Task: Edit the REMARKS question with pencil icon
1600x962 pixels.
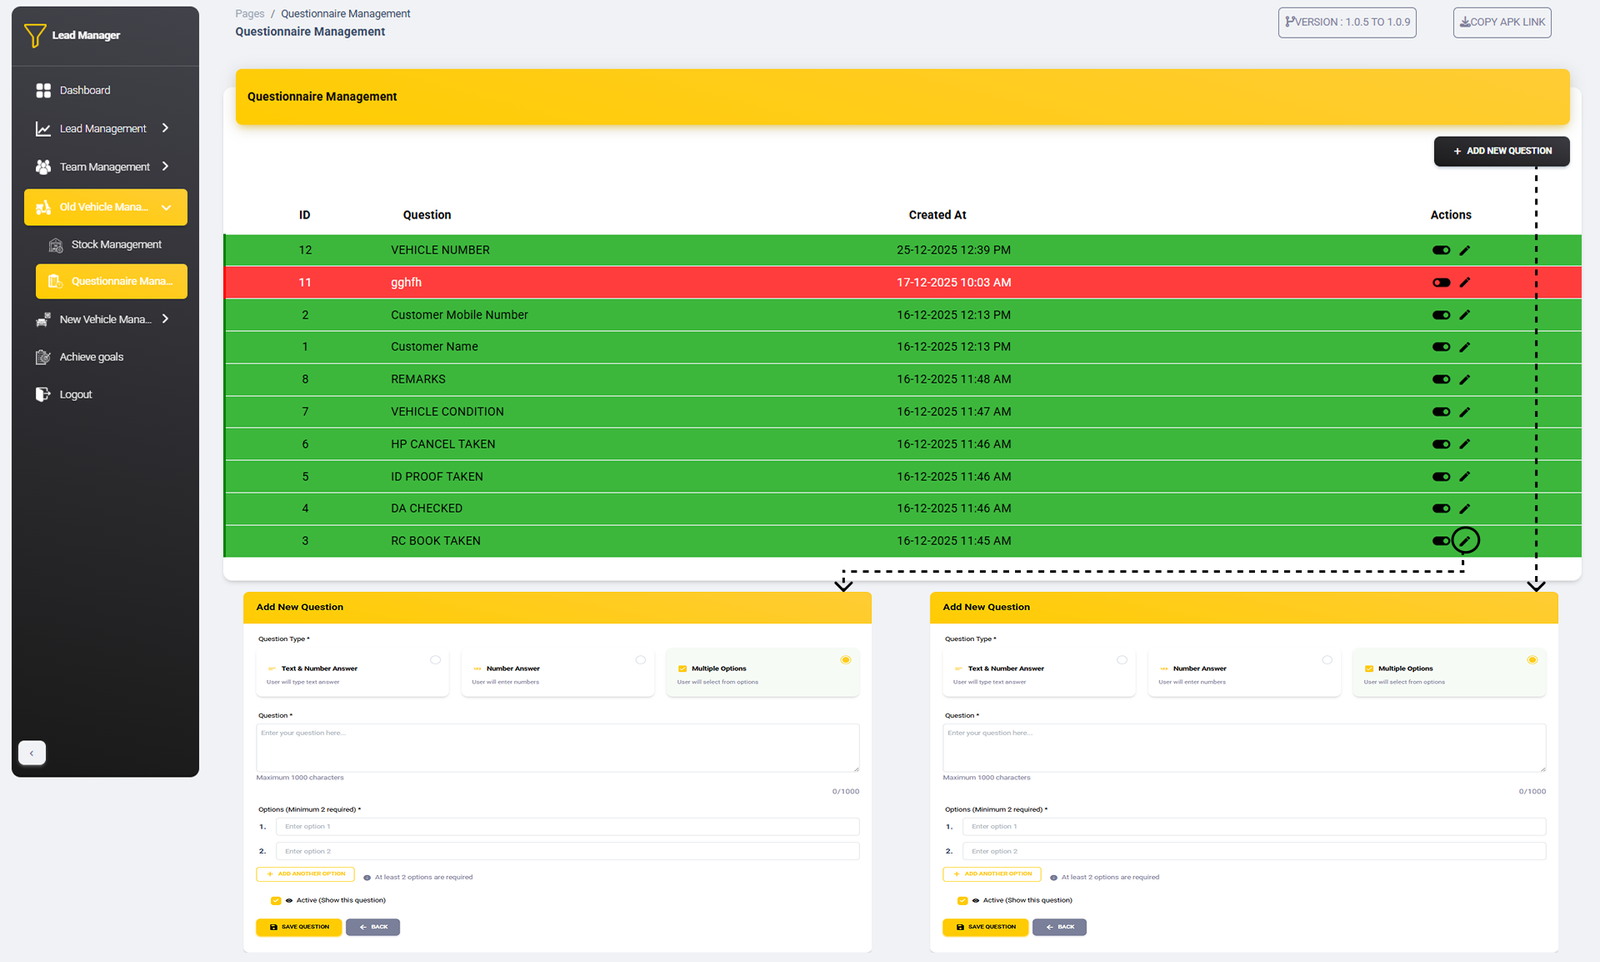Action: click(x=1464, y=380)
